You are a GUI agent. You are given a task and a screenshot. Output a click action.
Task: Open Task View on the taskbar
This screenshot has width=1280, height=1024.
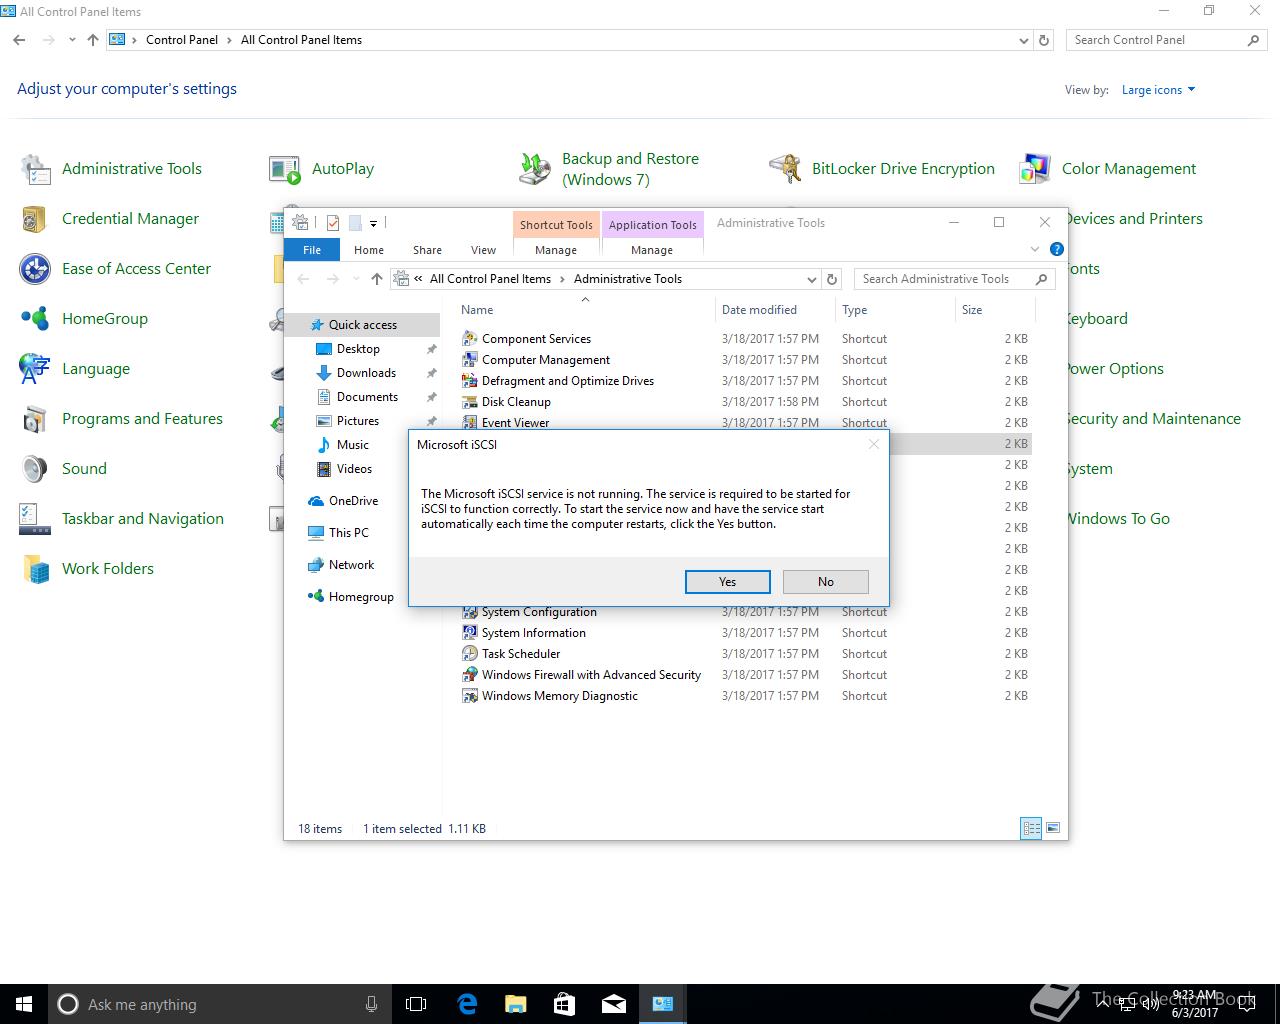416,1004
